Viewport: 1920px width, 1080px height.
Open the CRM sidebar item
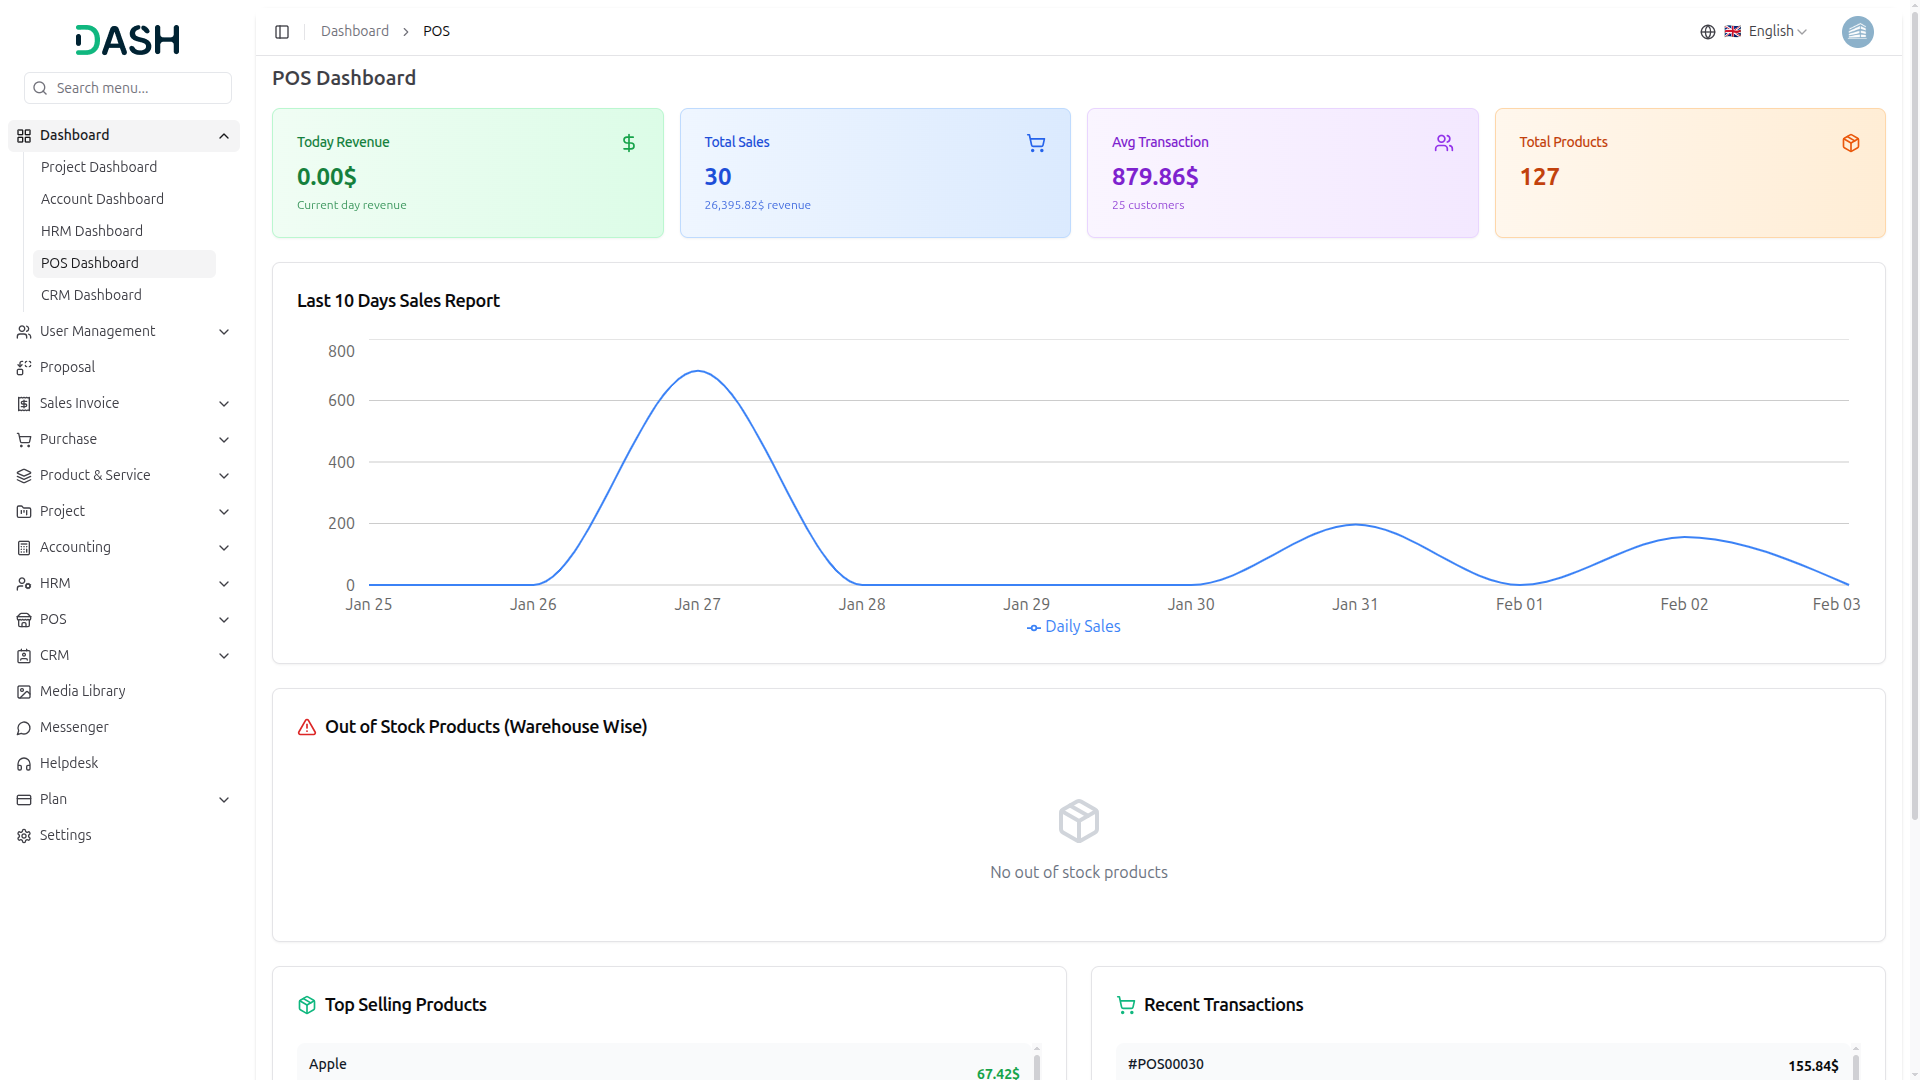click(x=124, y=656)
